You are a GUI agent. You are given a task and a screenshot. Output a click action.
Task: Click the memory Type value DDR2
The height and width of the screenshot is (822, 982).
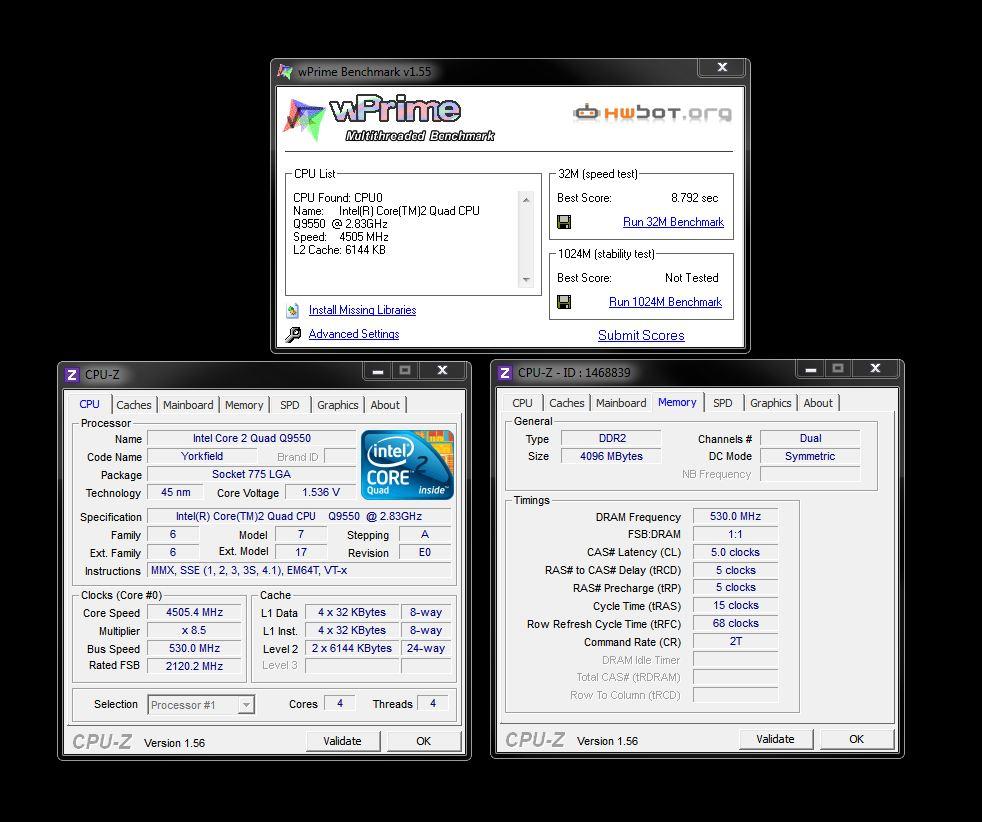point(611,438)
